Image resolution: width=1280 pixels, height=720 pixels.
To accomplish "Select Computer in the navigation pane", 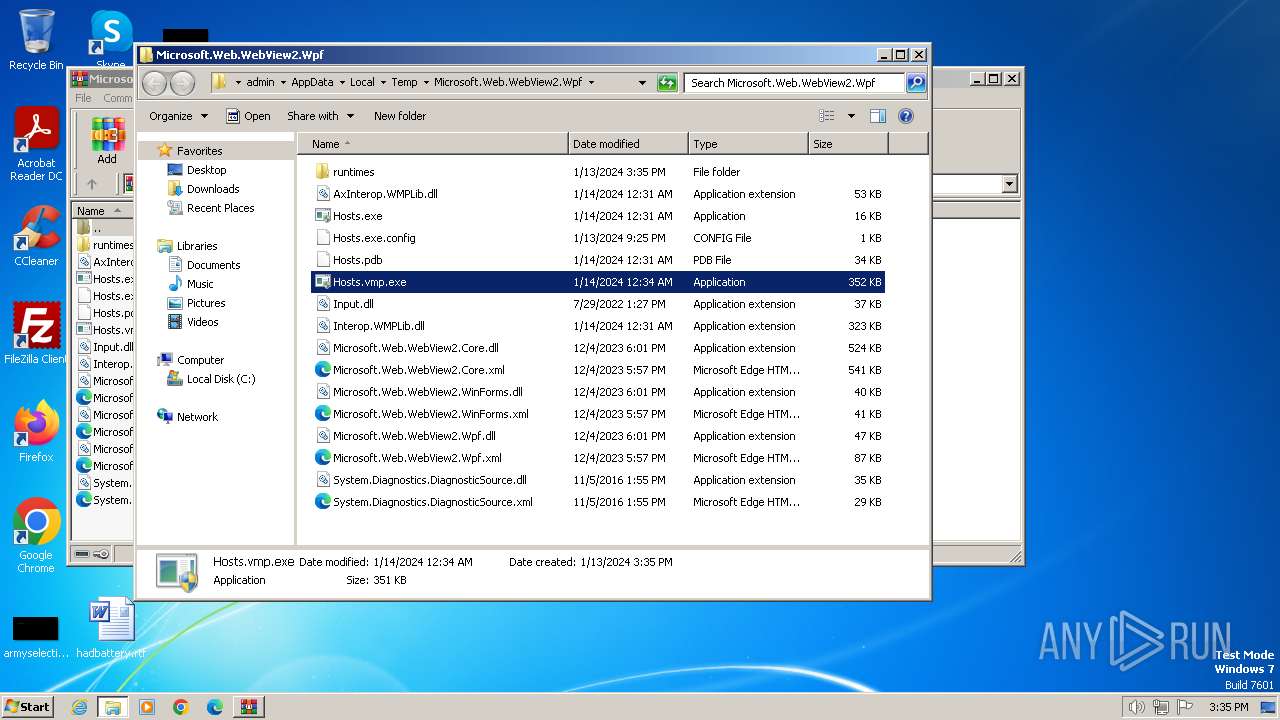I will (200, 360).
